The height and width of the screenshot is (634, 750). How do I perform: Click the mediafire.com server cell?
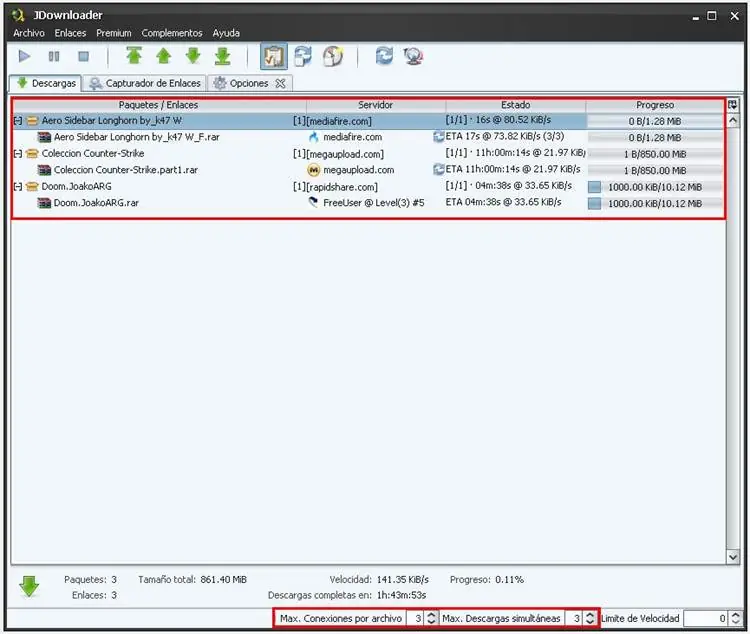(x=353, y=137)
